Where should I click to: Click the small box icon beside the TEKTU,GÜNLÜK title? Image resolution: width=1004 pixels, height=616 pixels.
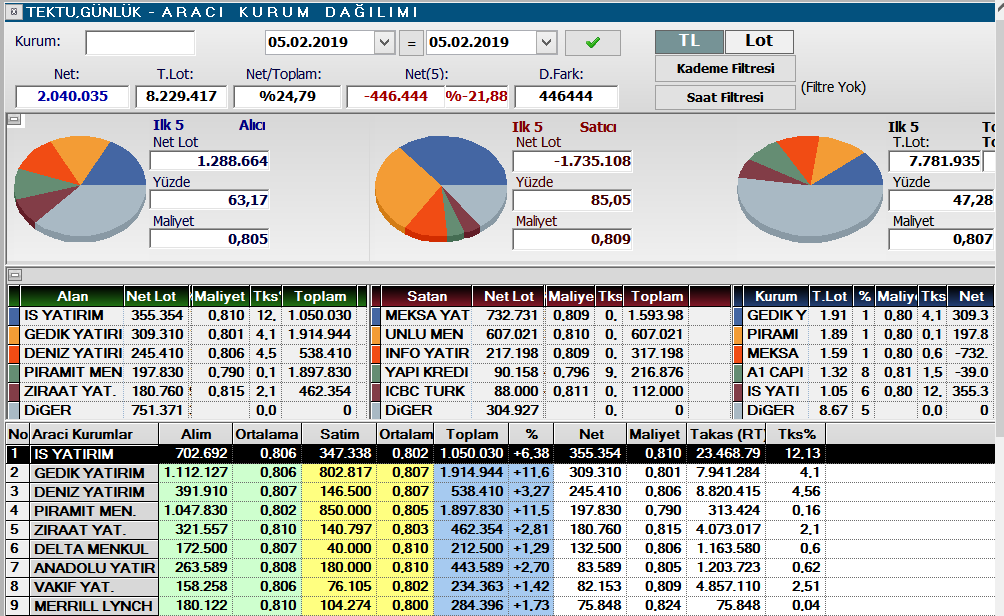click(x=15, y=12)
